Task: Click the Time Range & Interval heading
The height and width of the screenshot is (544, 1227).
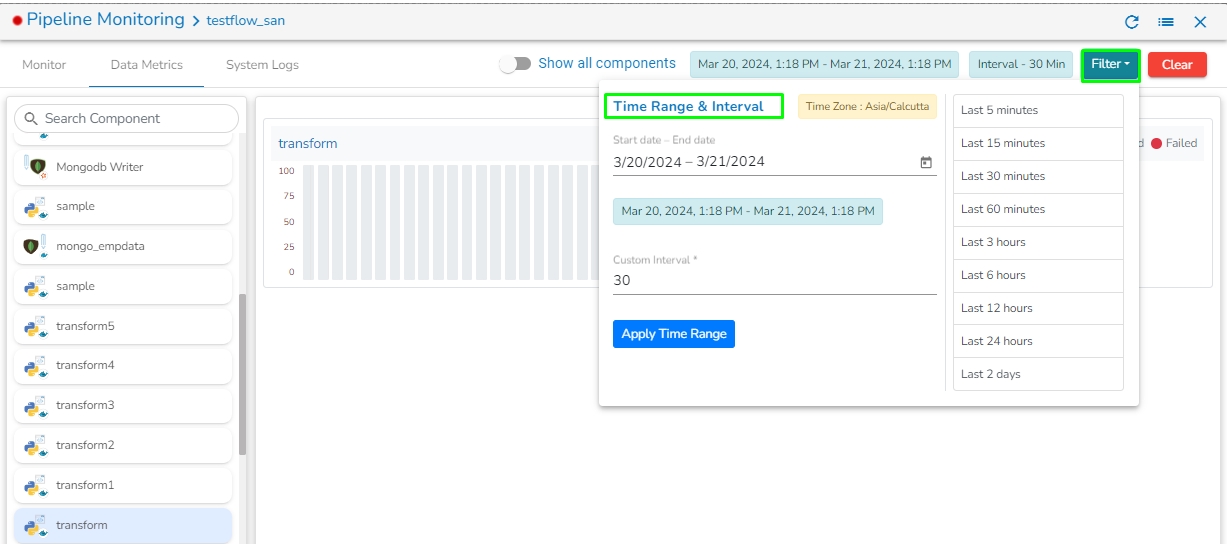Action: [688, 106]
